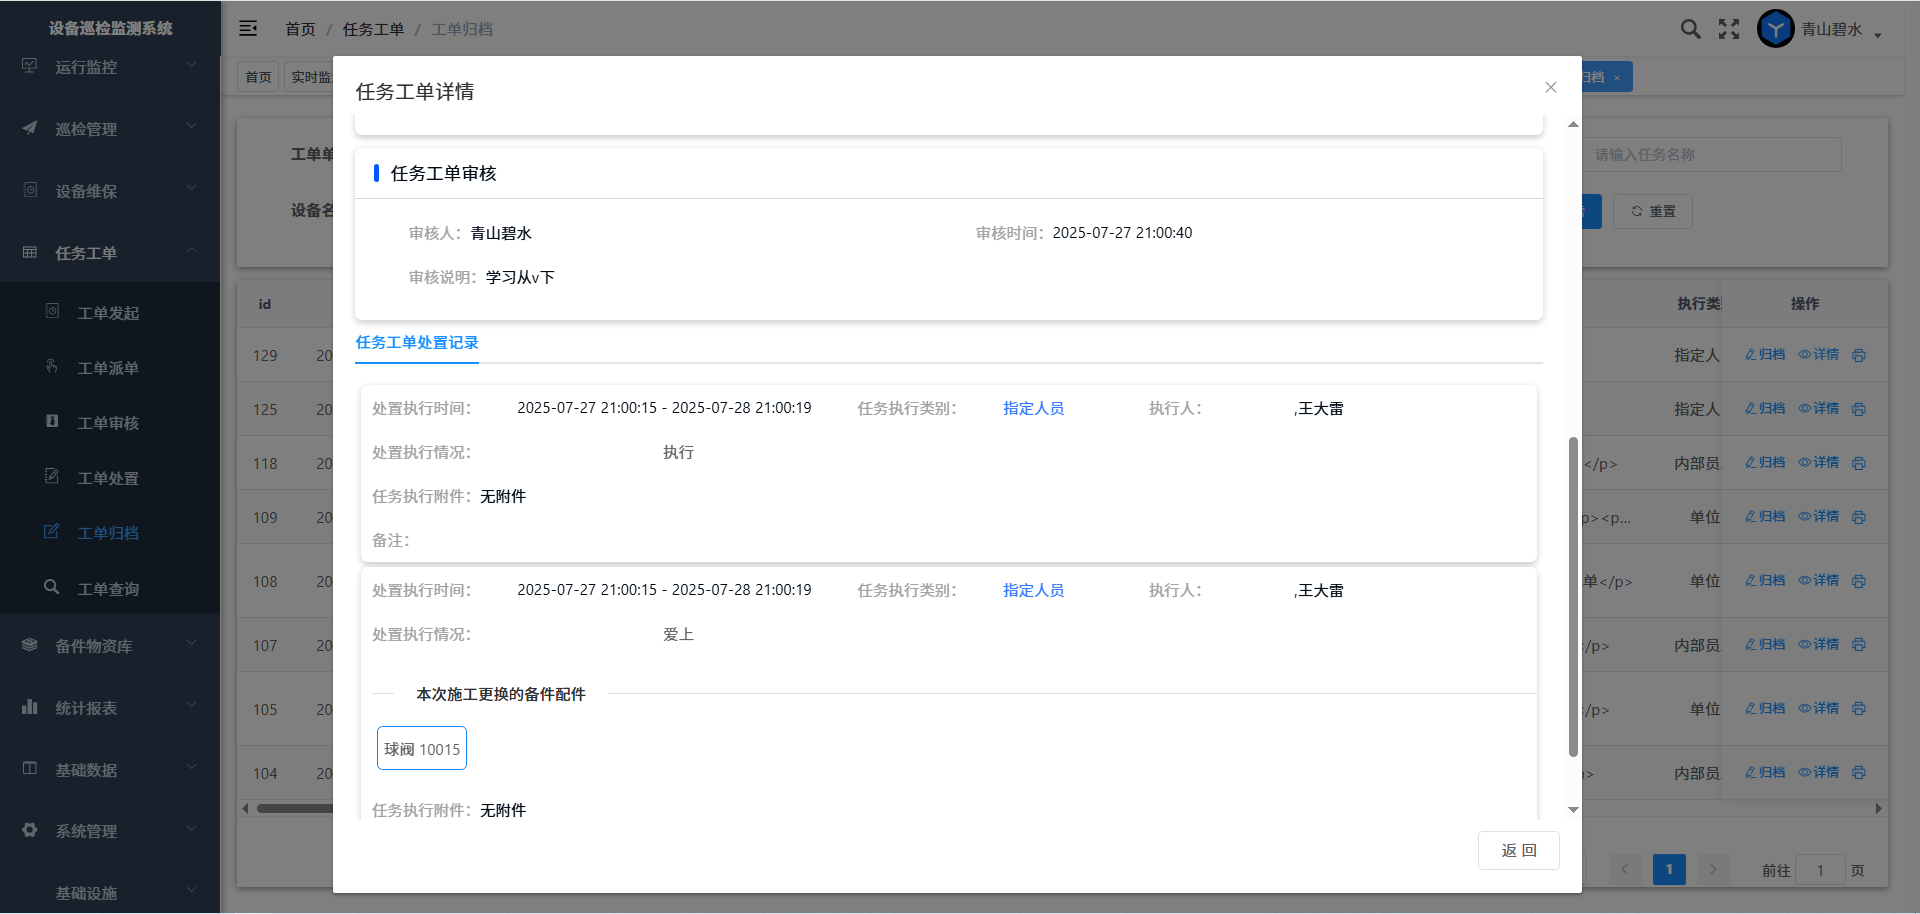This screenshot has width=1920, height=914.
Task: Click the dialog vertical scrollbar thumb
Action: point(1573,596)
